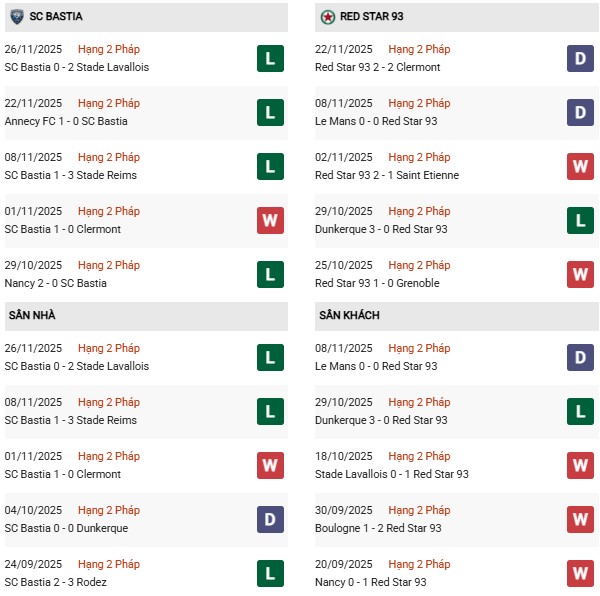600x596 pixels.
Task: Open the Red Star 93 1 - 0 Grenoble match
Action: pyautogui.click(x=377, y=283)
